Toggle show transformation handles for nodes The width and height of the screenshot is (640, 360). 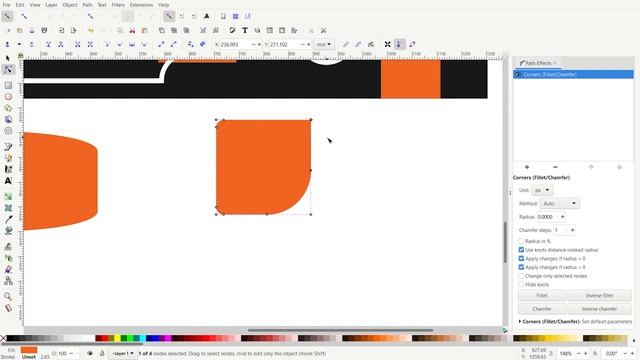387,44
